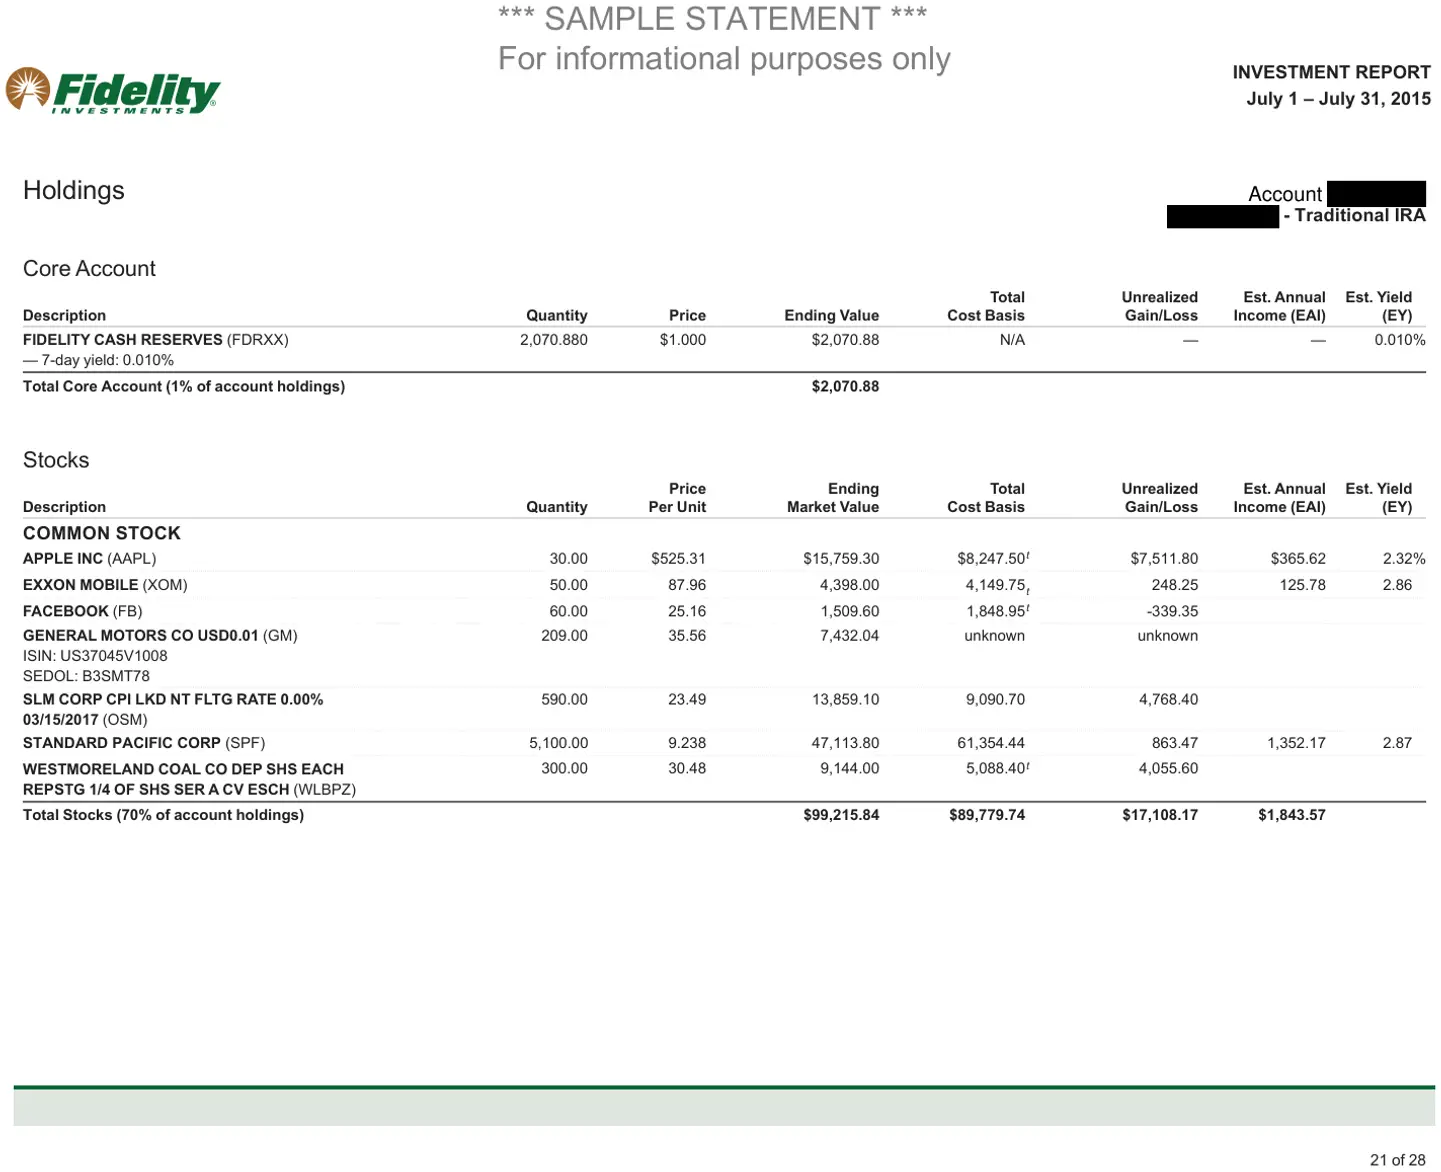Select Total Core Account (1% of account holdings)
The width and height of the screenshot is (1441, 1172).
click(184, 386)
